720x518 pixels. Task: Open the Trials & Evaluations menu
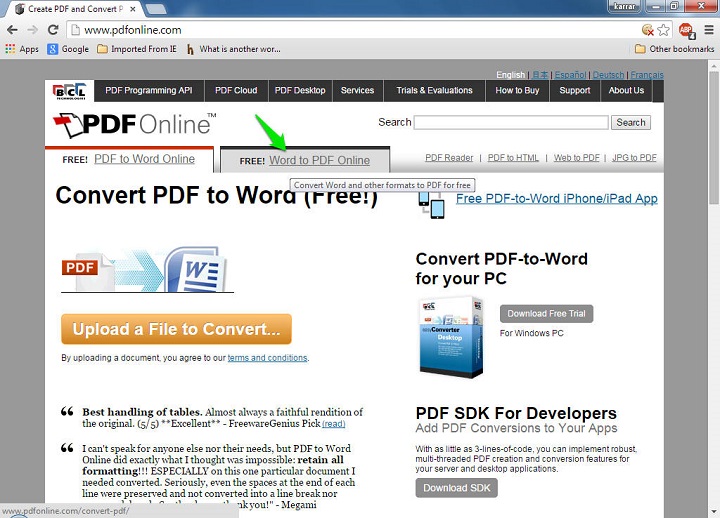click(434, 90)
